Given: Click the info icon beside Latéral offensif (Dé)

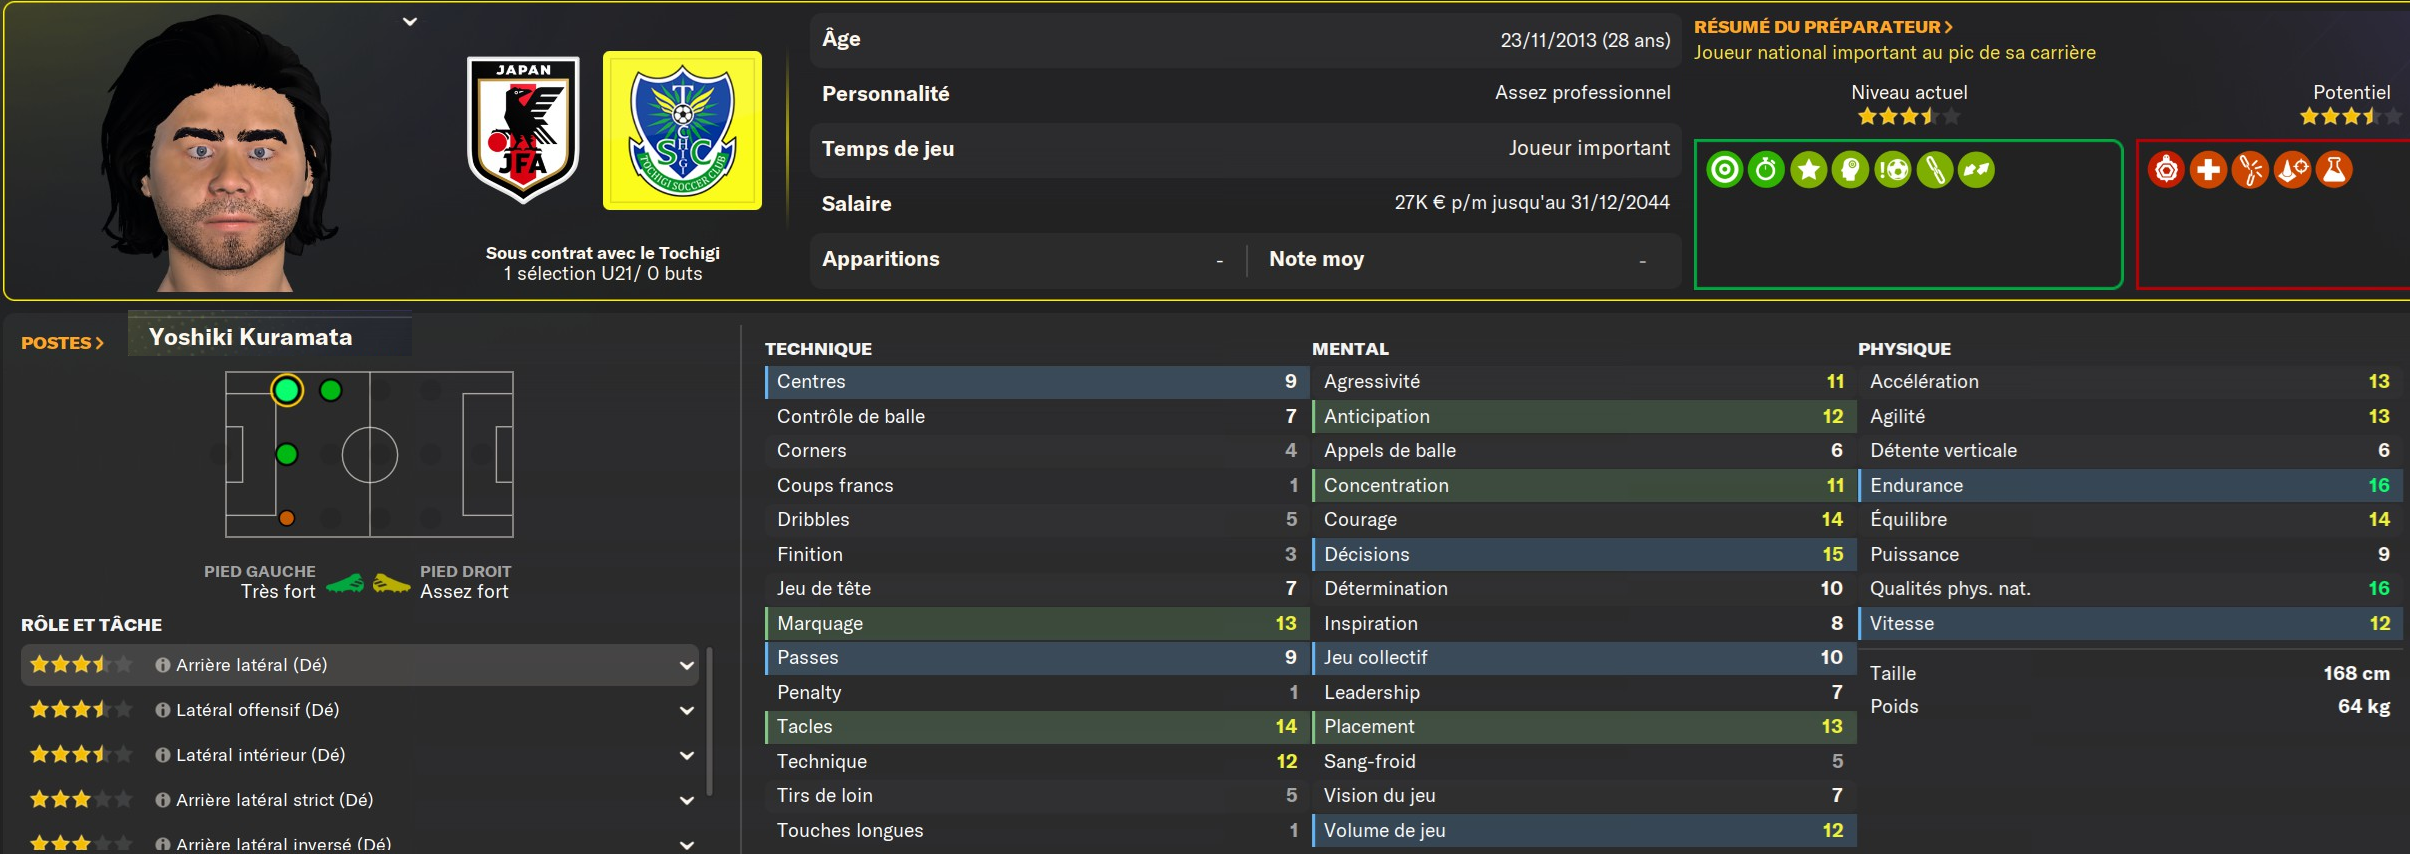Looking at the screenshot, I should click(162, 710).
